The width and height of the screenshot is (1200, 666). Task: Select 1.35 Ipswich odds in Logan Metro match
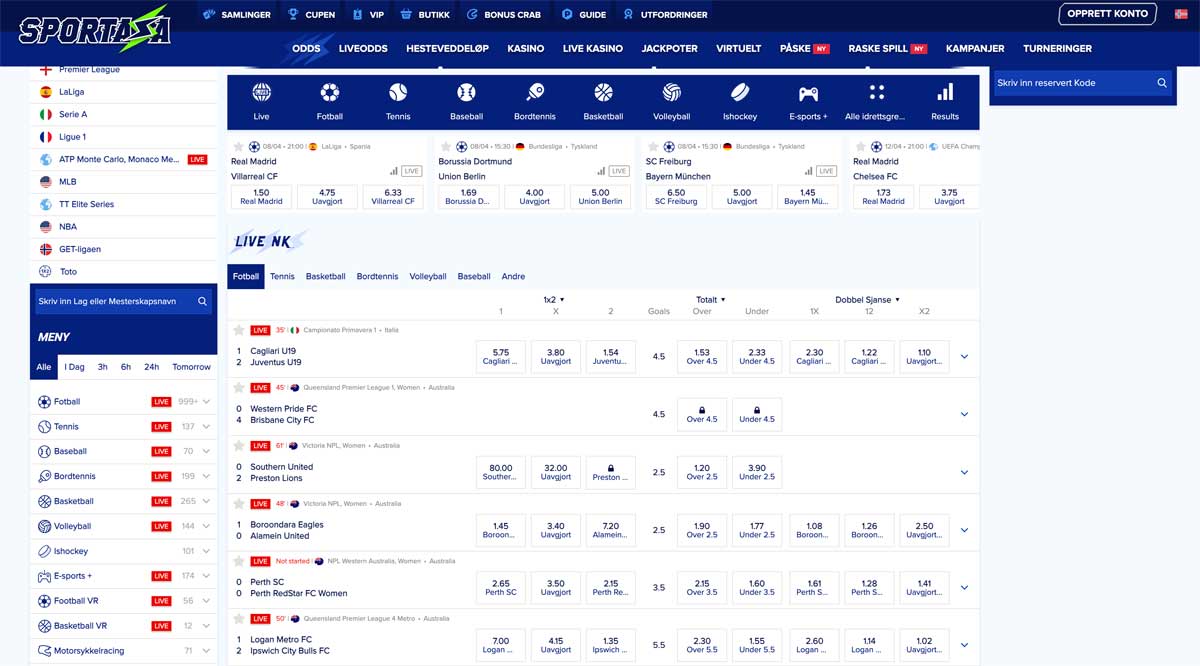point(611,645)
